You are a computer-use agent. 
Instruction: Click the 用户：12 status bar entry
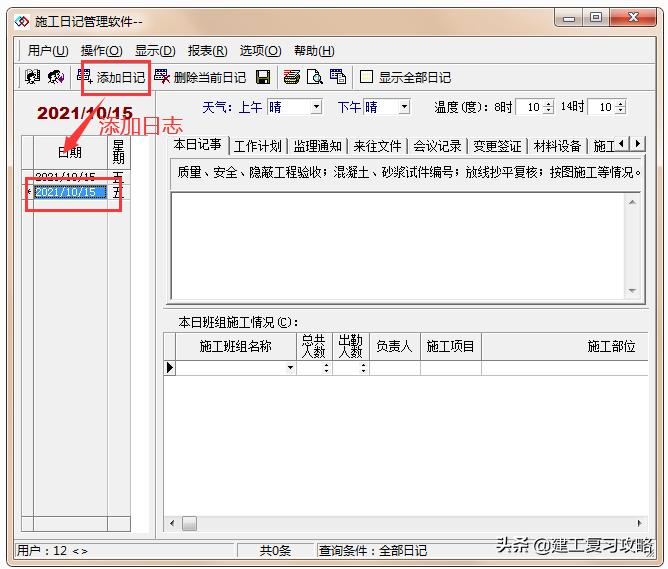point(52,551)
